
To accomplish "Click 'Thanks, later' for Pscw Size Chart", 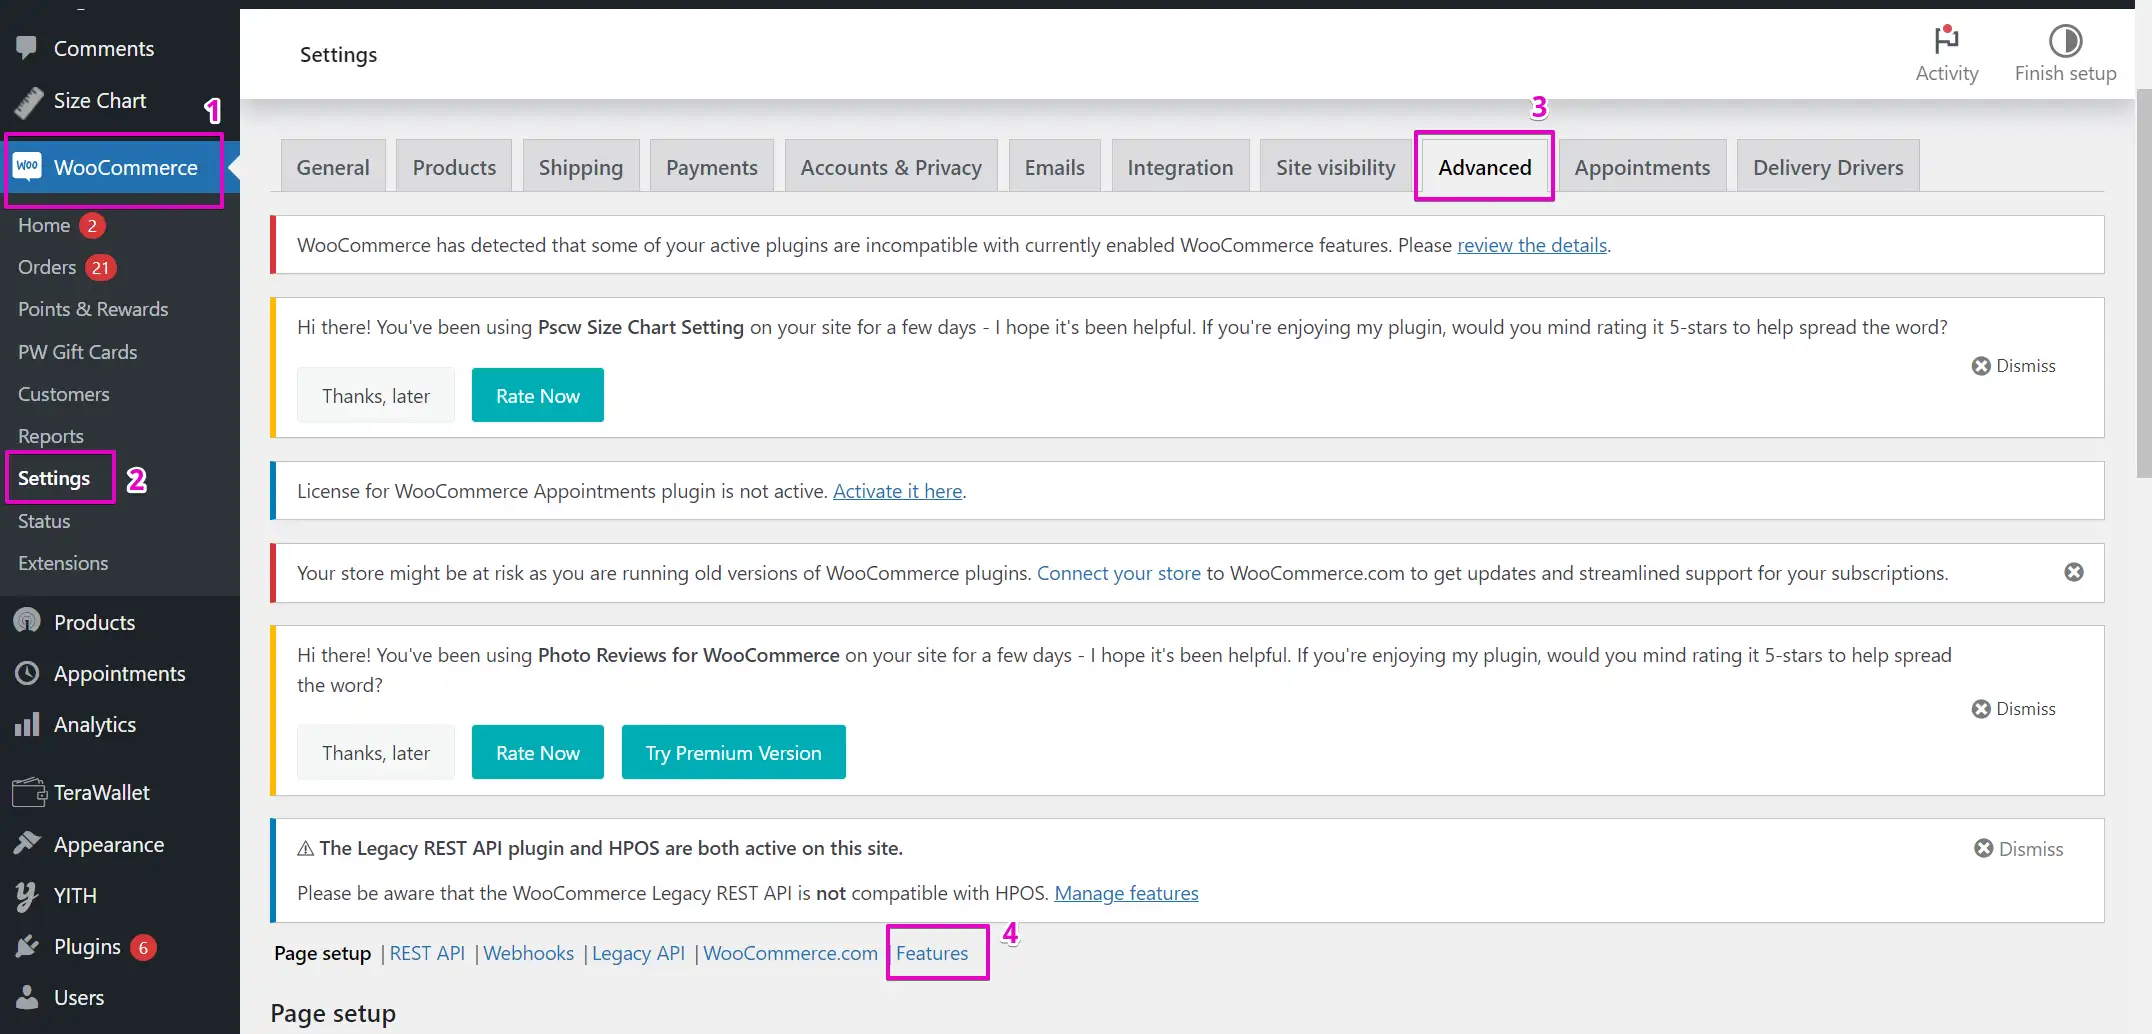I will point(376,395).
